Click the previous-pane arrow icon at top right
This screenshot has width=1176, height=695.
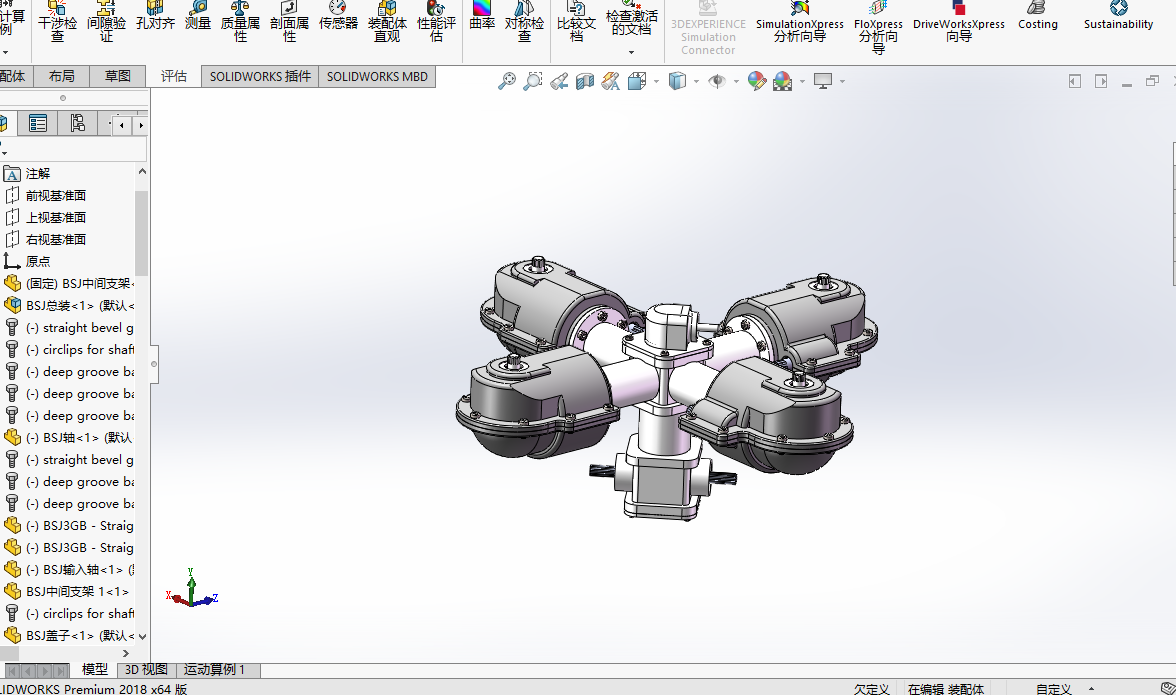1075,81
